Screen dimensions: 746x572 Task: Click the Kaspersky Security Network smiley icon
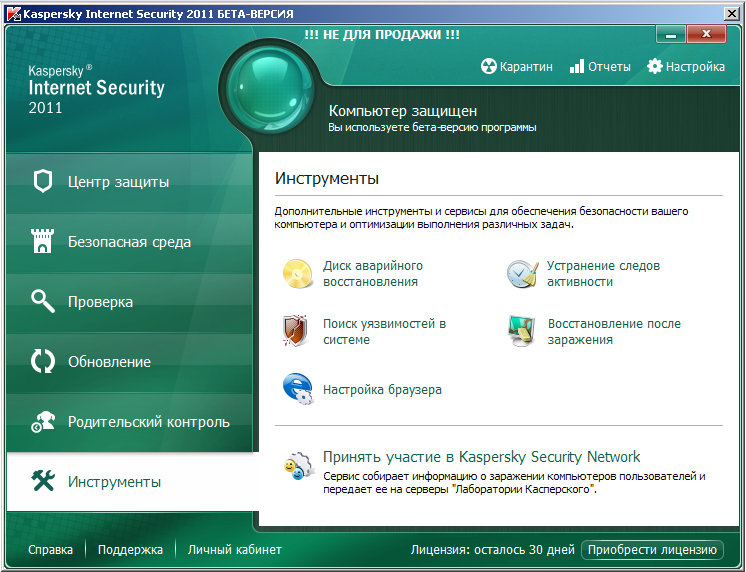[299, 465]
